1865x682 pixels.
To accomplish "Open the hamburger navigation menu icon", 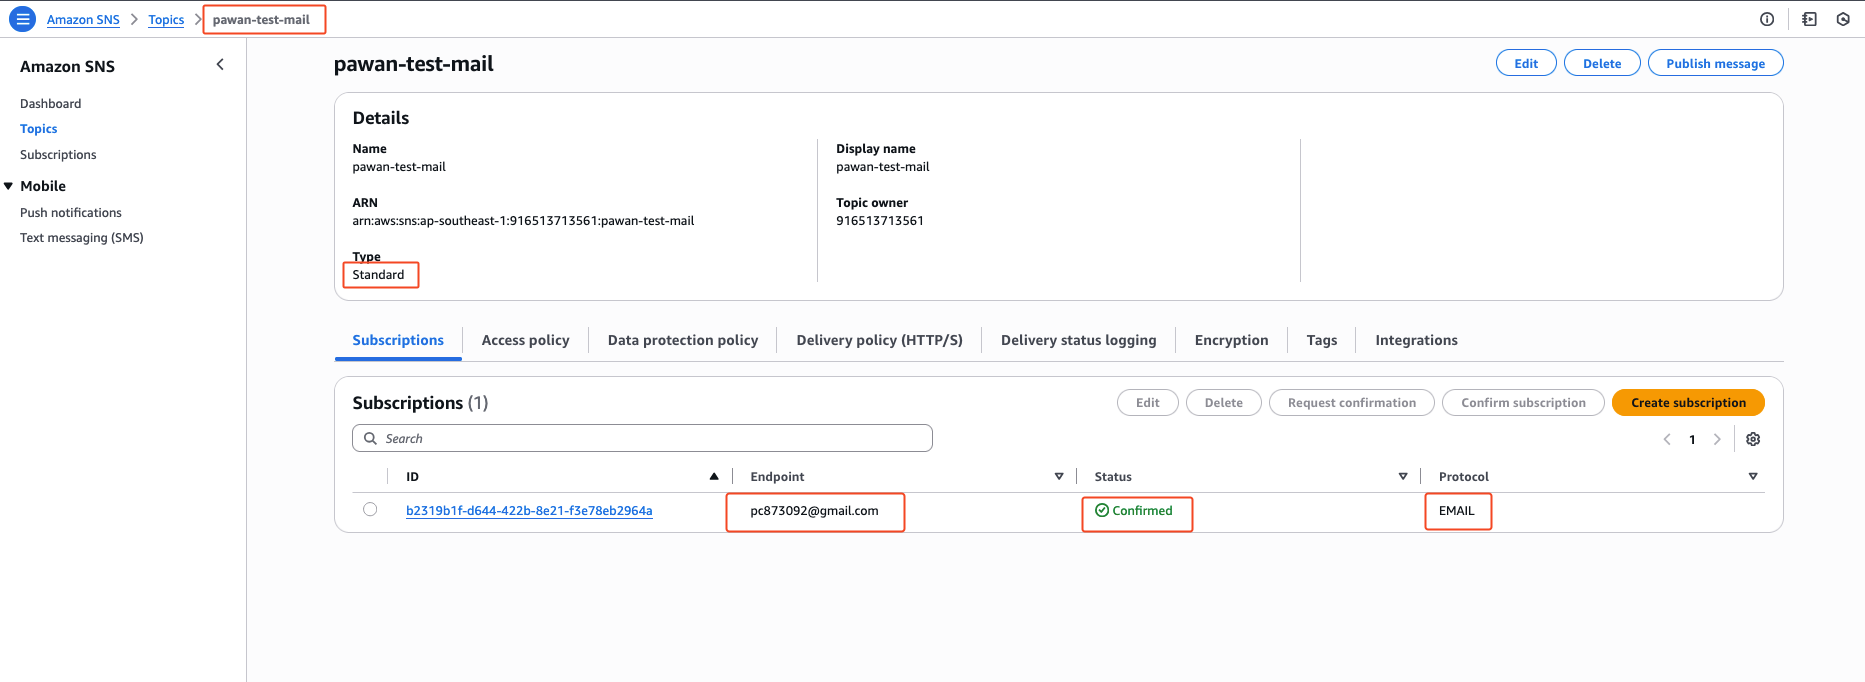I will click(x=22, y=19).
